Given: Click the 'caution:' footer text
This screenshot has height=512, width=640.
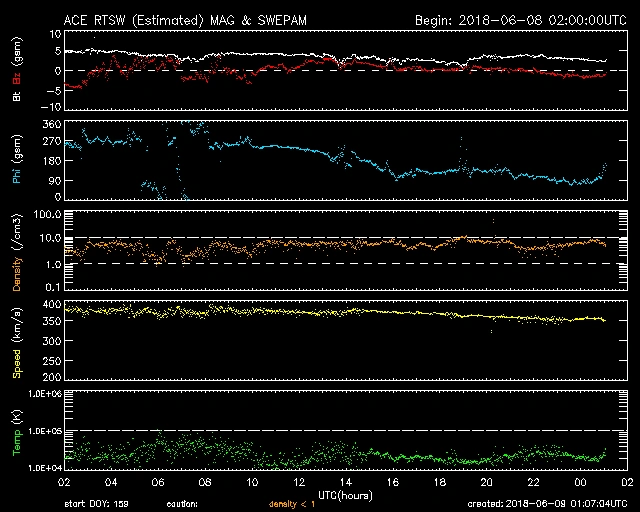Looking at the screenshot, I should point(182,504).
